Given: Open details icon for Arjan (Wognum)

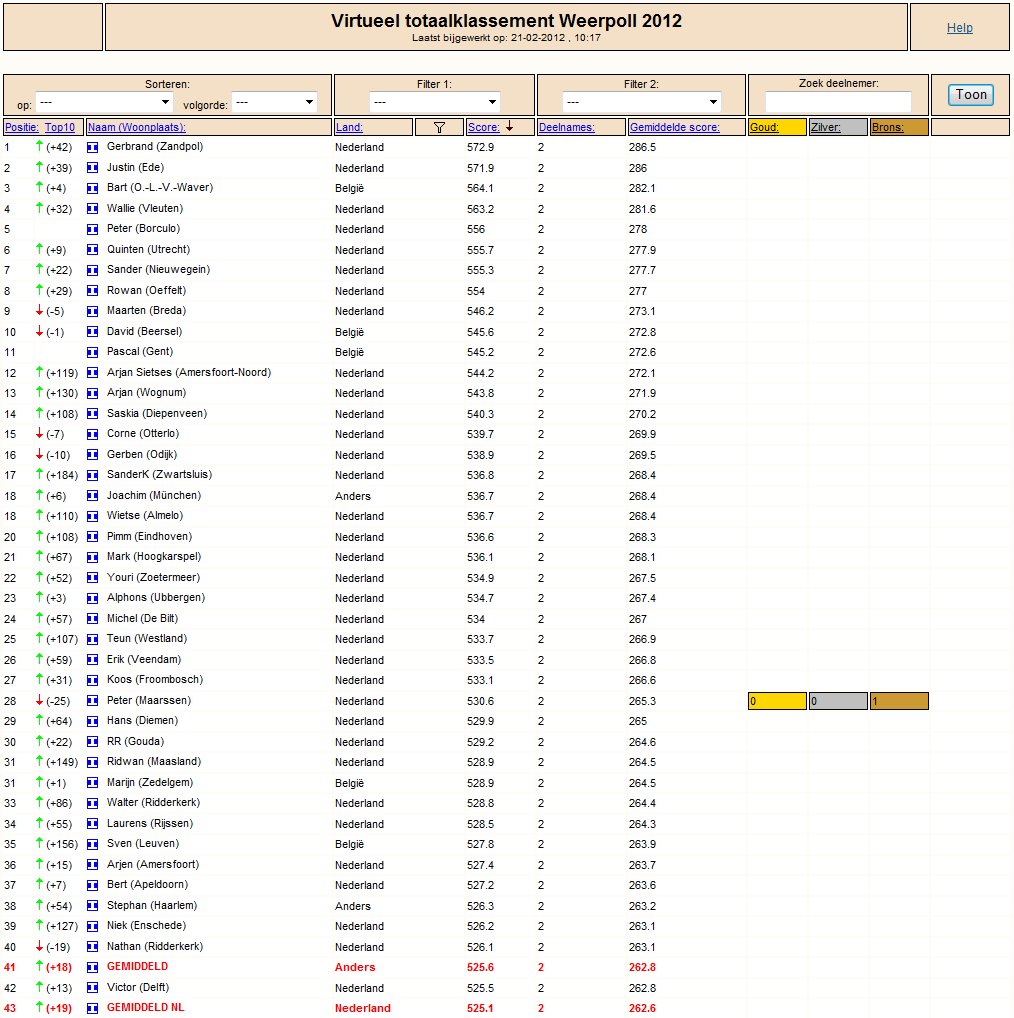Looking at the screenshot, I should pos(93,393).
